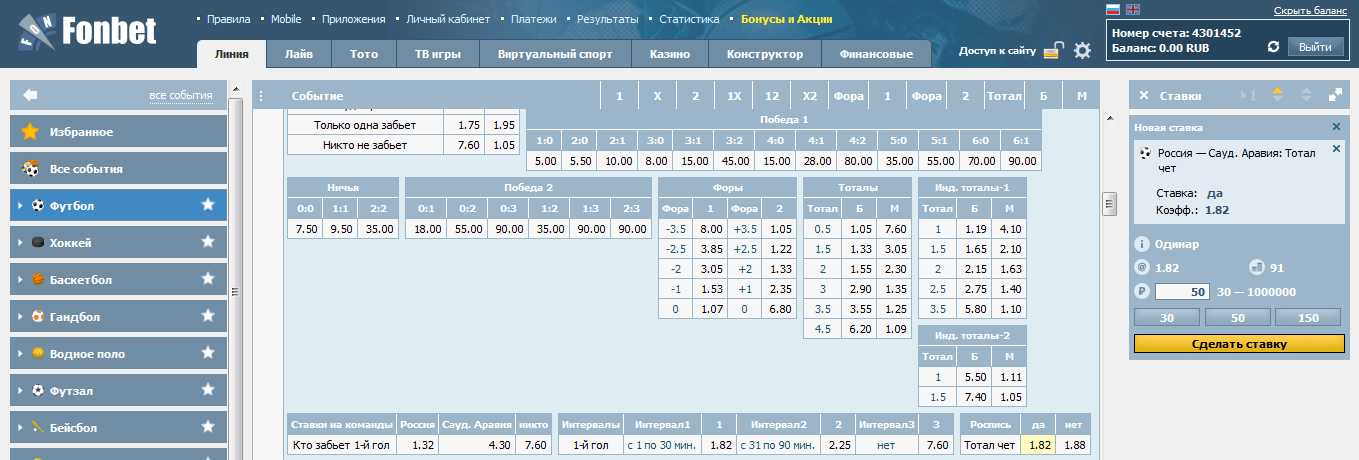Image resolution: width=1359 pixels, height=460 pixels.
Task: Click the main table scrollbar thumb
Action: [x=1108, y=204]
